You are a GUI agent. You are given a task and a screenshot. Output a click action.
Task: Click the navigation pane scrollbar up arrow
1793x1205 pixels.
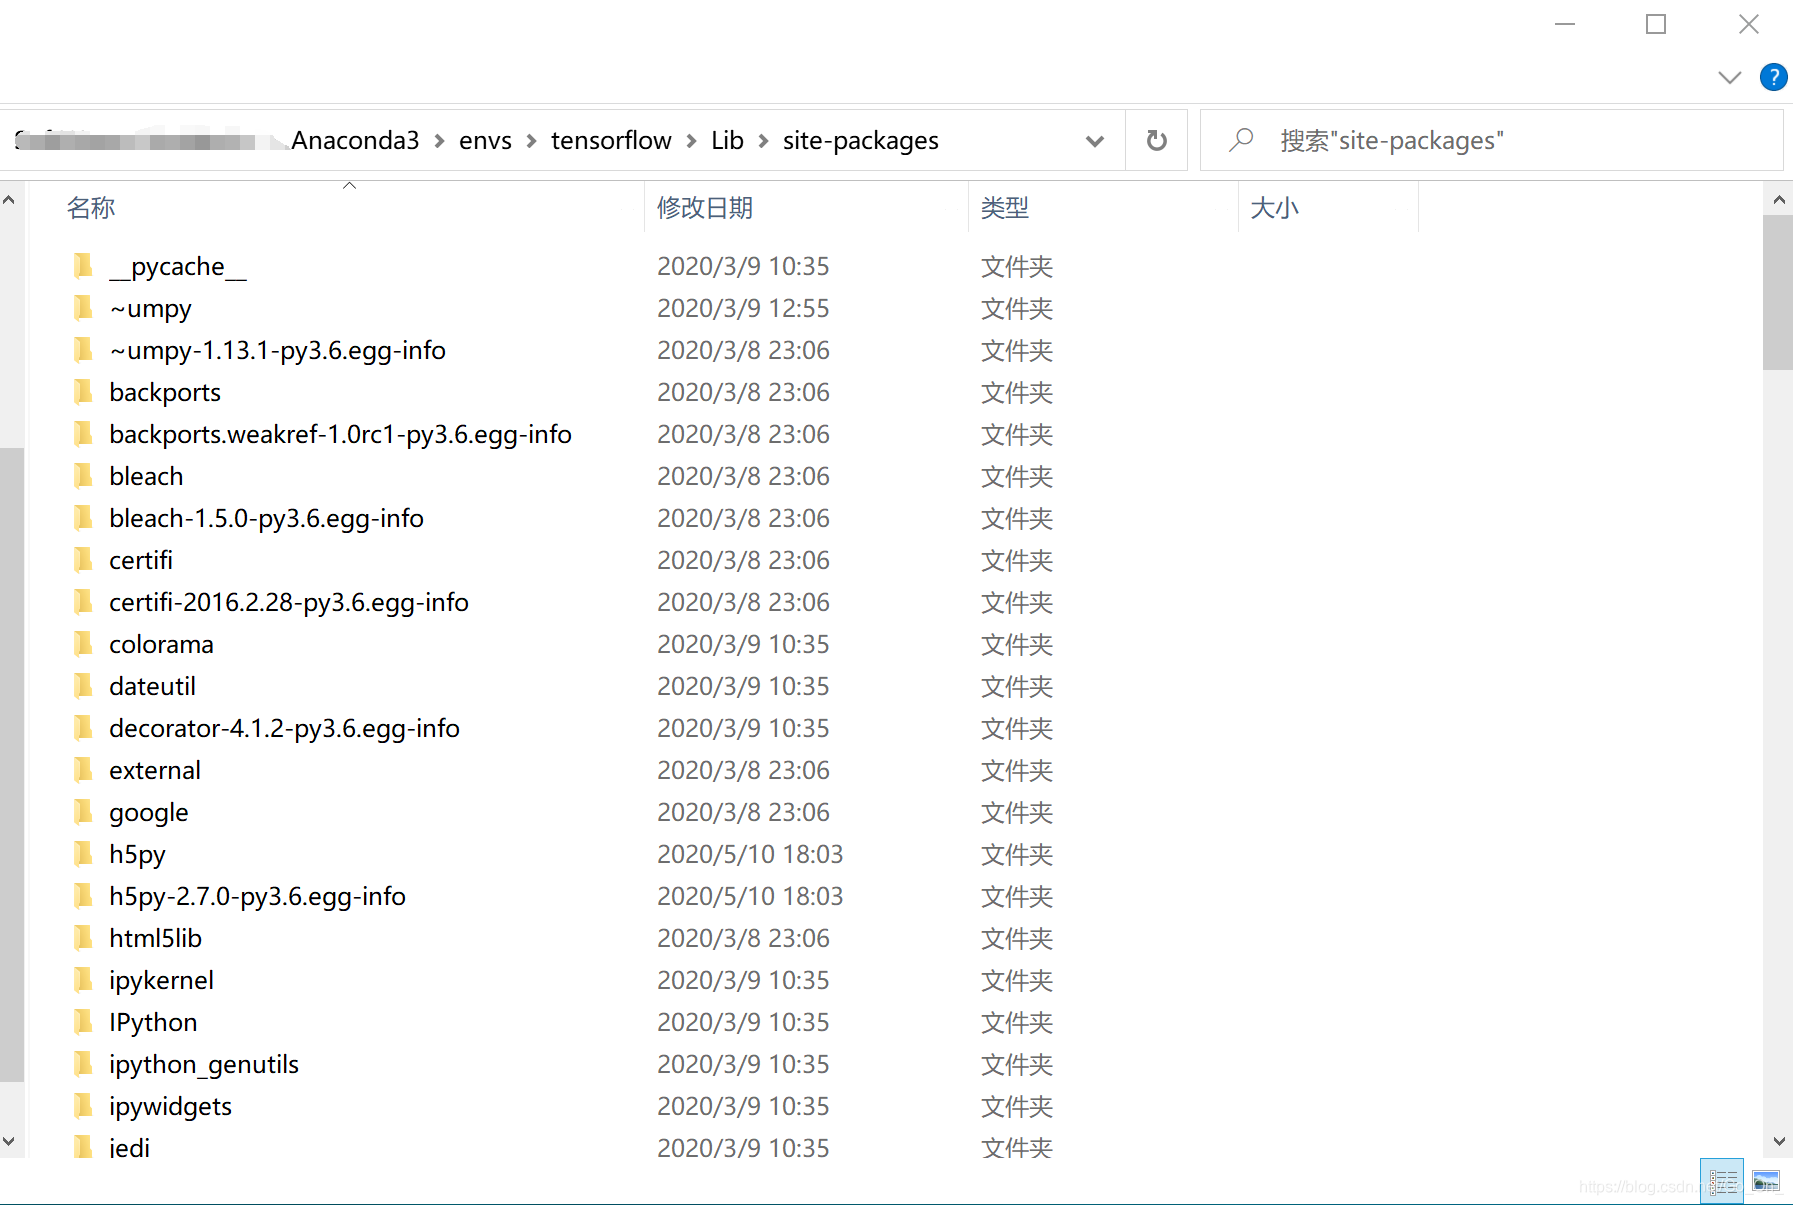tap(9, 200)
